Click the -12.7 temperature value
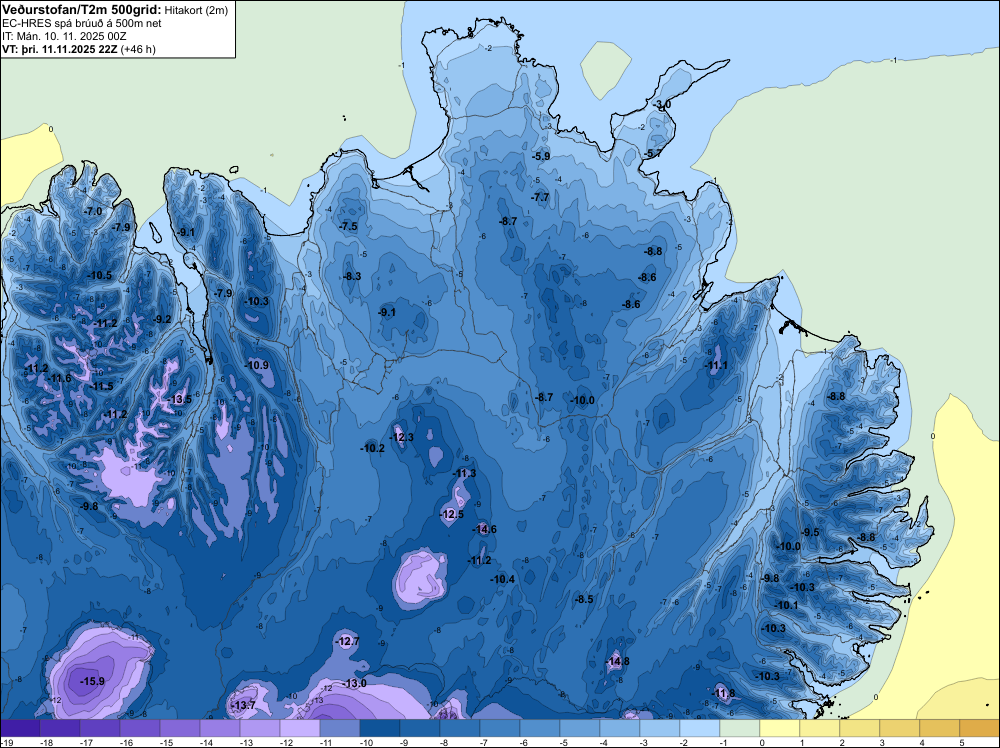 [x=348, y=641]
